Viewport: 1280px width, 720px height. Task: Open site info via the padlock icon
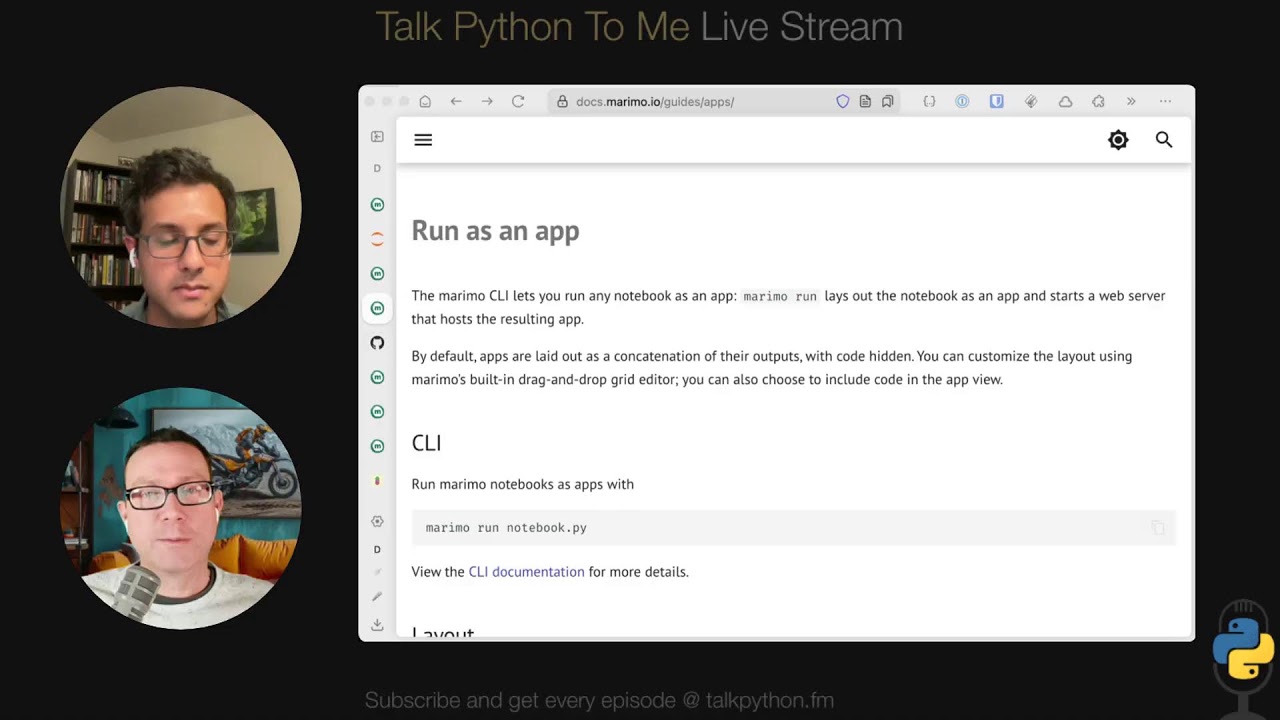565,101
